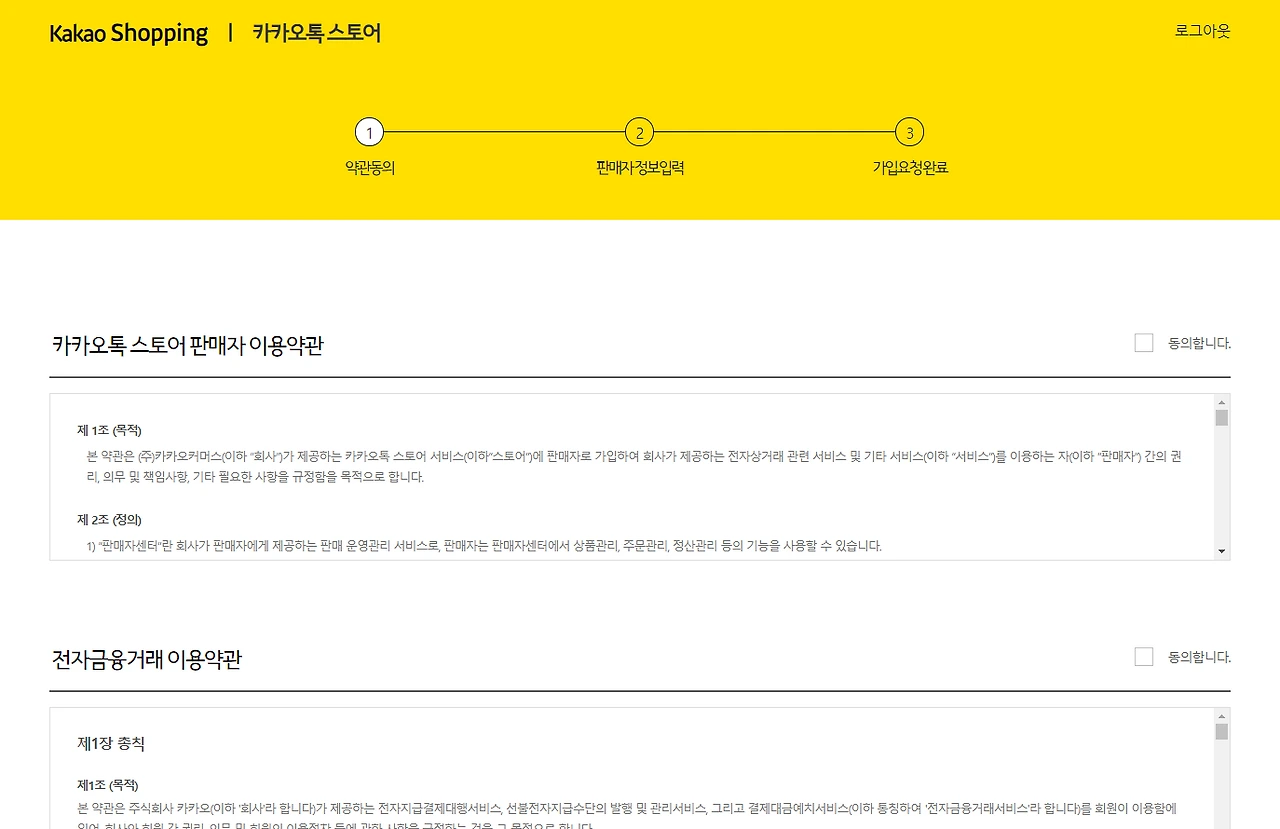
Task: Click the 동의합니다 label beside 전자금융거래 이용약관
Action: (x=1199, y=658)
